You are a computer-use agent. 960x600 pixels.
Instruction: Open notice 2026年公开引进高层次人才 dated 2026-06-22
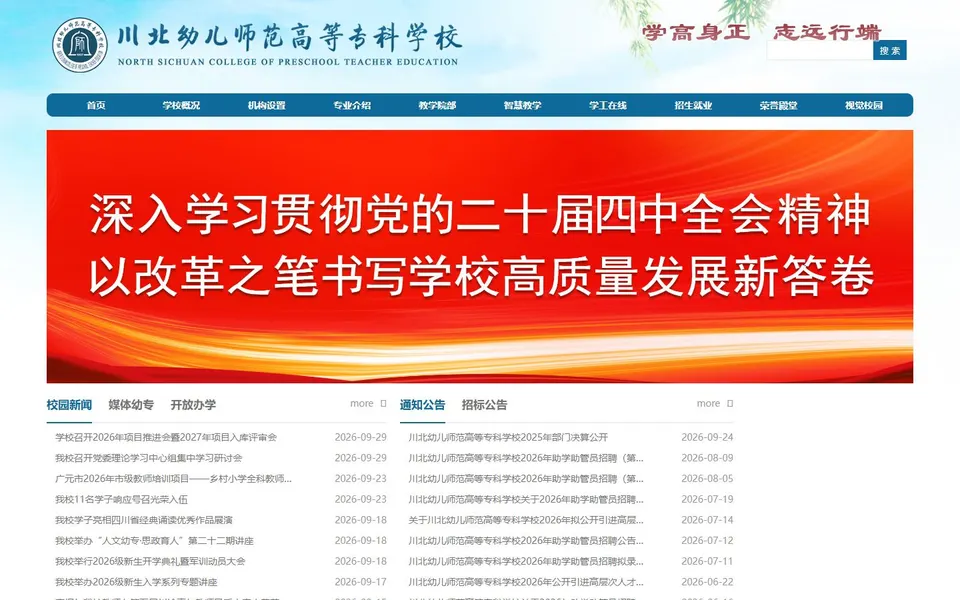click(x=526, y=582)
